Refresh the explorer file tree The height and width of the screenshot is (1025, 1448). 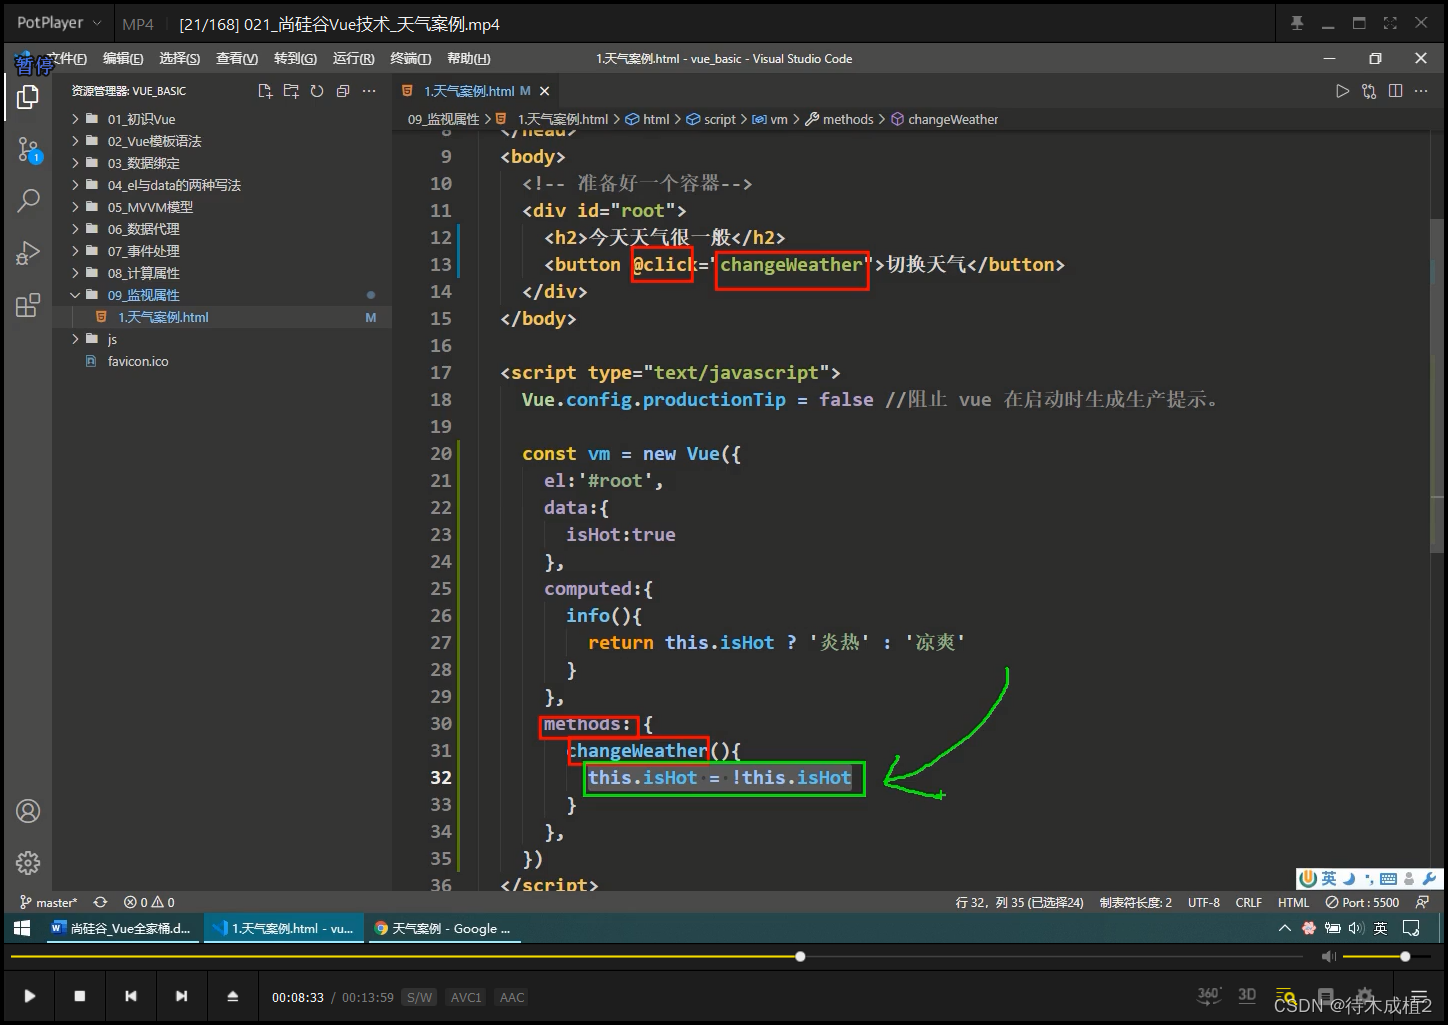[x=317, y=91]
